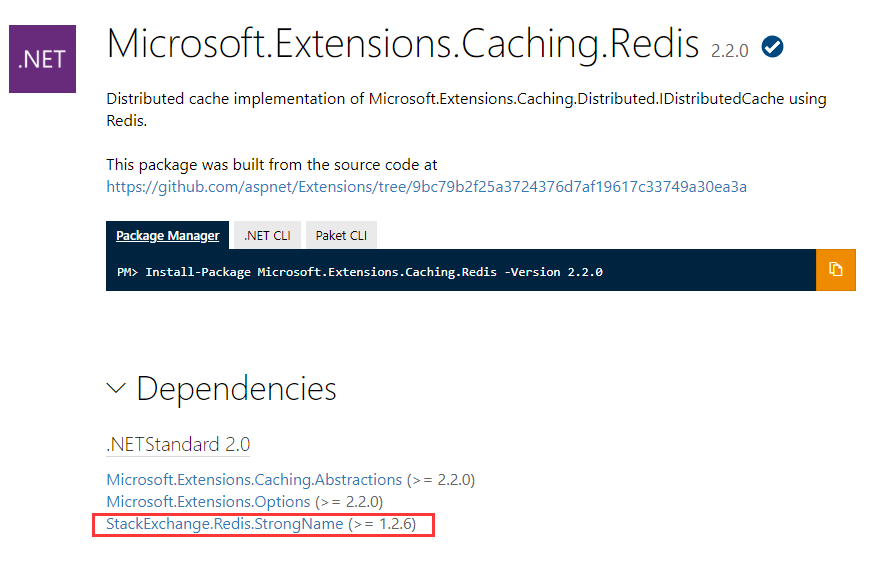Click the purple .NET package logo
The height and width of the screenshot is (564, 873).
coord(42,59)
